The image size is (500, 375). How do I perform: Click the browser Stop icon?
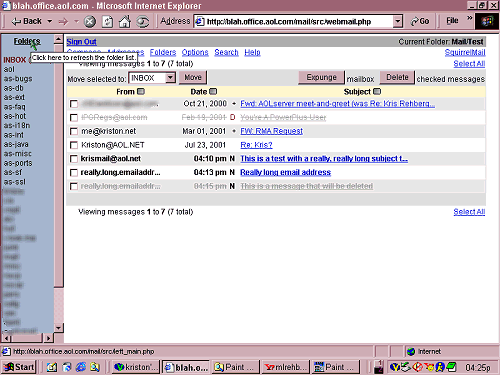(x=89, y=22)
